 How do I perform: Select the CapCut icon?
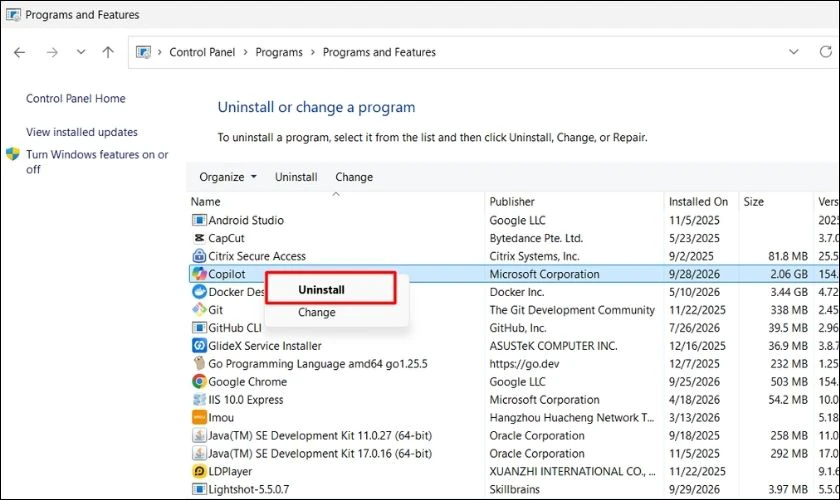tap(199, 238)
